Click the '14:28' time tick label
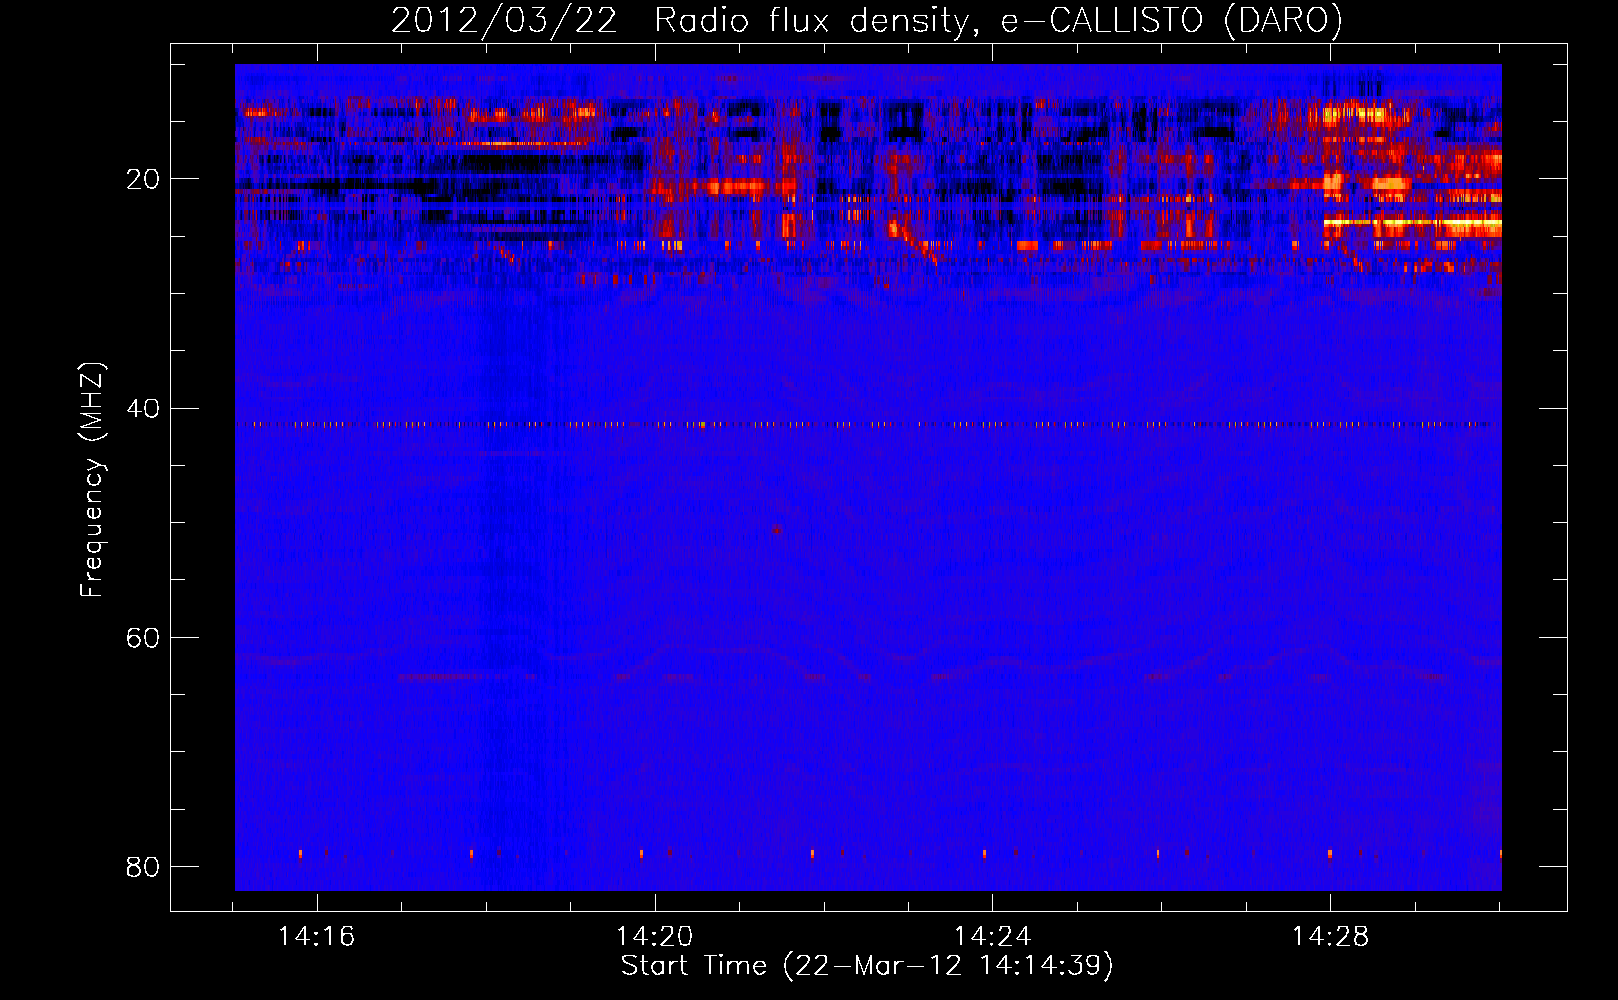The height and width of the screenshot is (1000, 1618). [1330, 937]
